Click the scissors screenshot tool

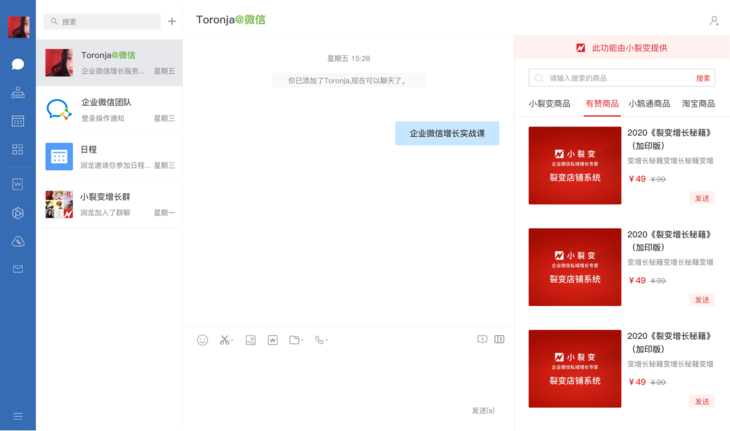click(x=226, y=340)
